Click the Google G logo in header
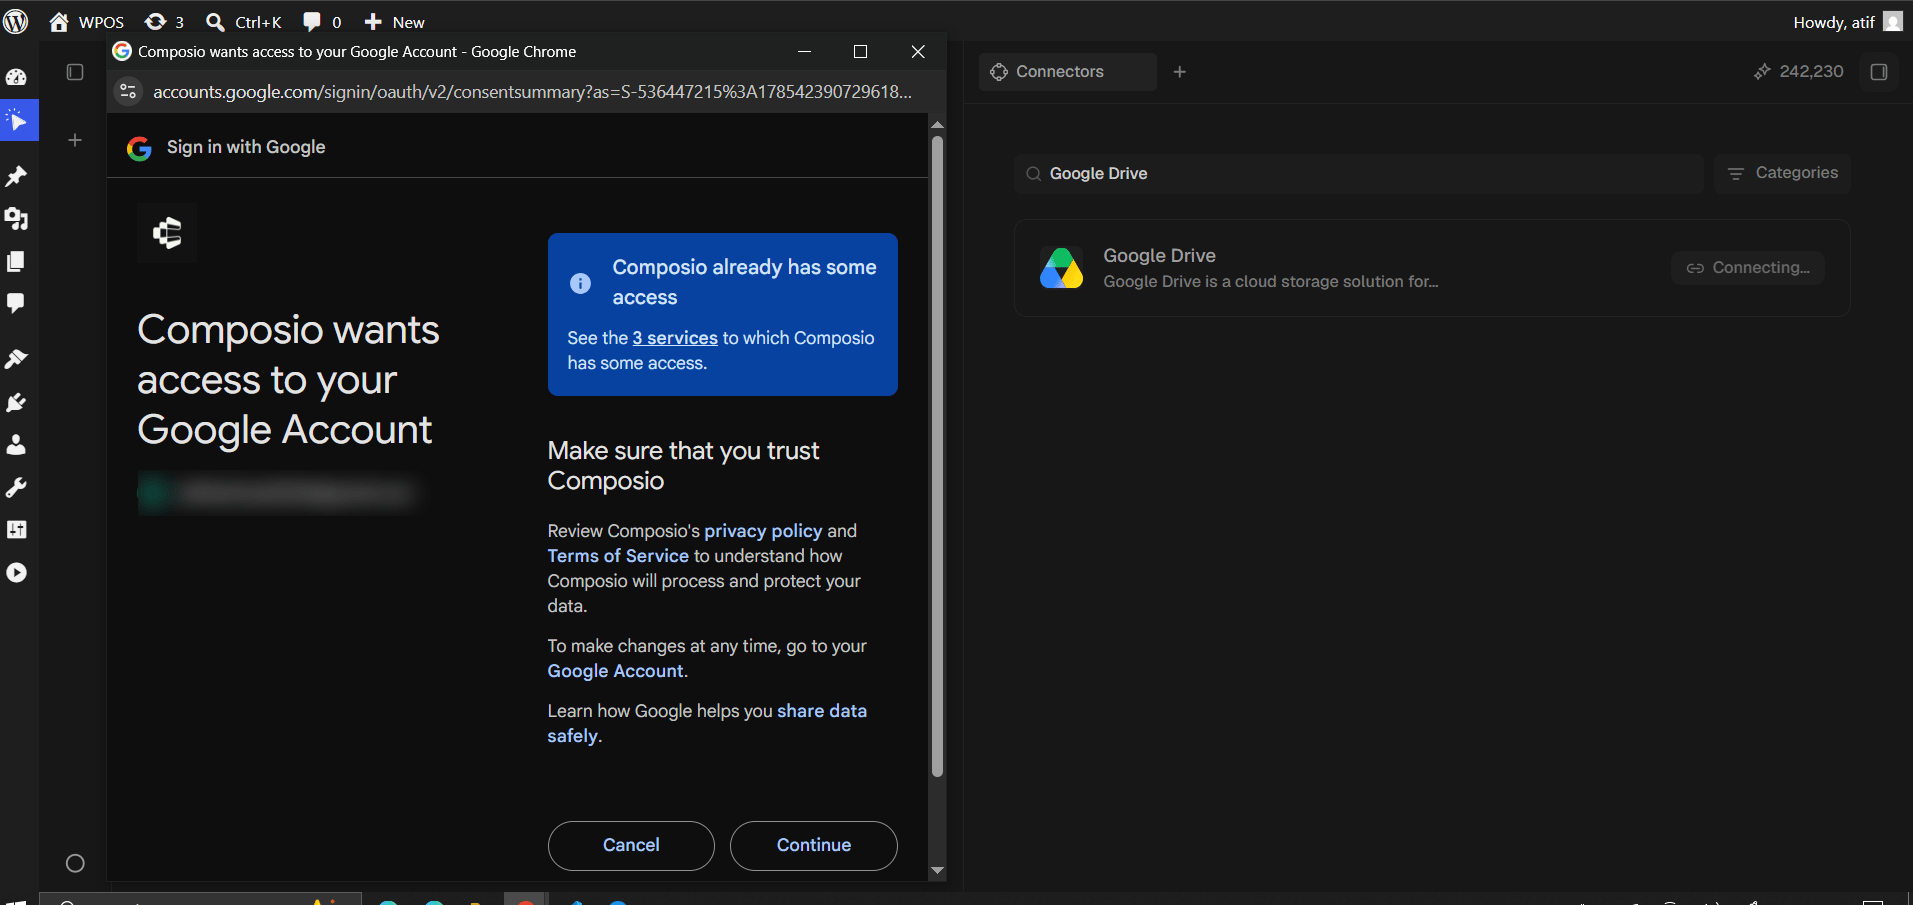1913x905 pixels. (139, 148)
